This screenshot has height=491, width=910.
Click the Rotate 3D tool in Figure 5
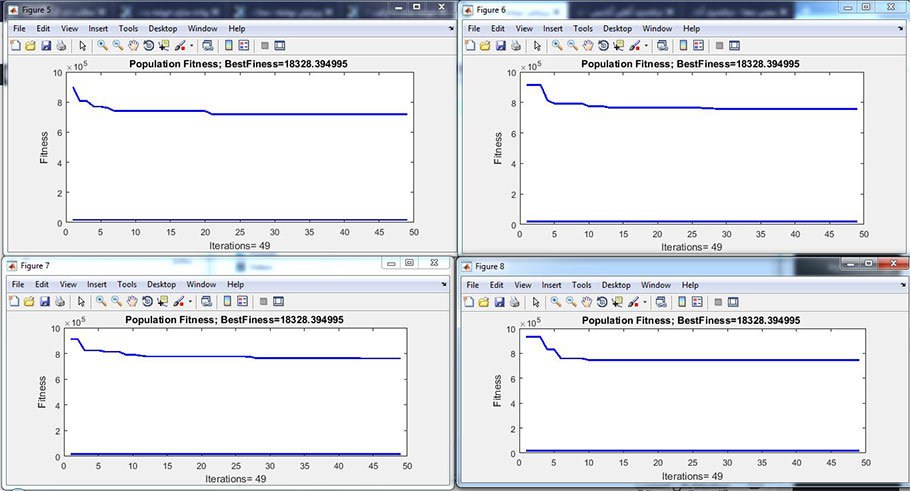[148, 45]
